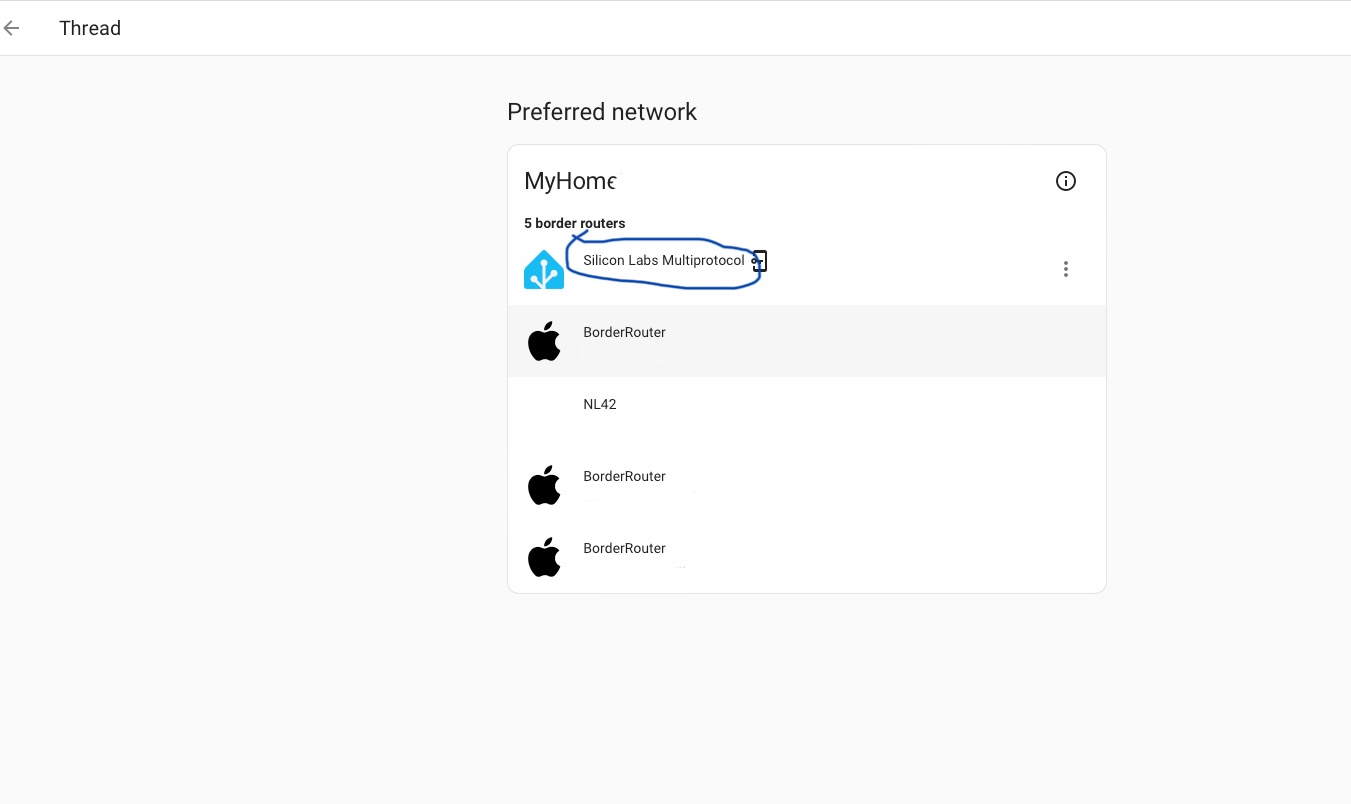Select the Home Assistant border router icon
Image resolution: width=1351 pixels, height=804 pixels.
pyautogui.click(x=544, y=268)
